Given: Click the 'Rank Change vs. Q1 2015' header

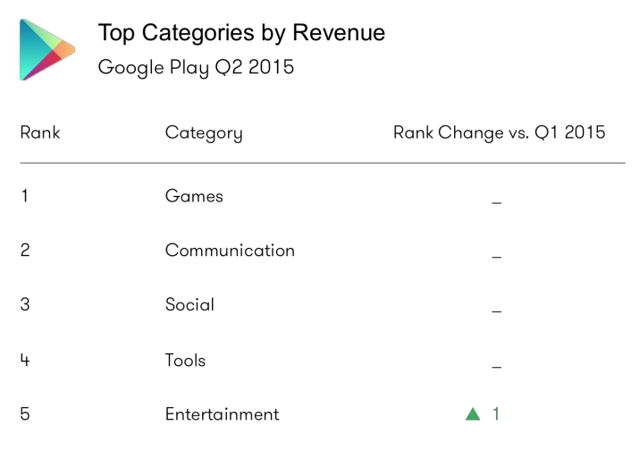Looking at the screenshot, I should (499, 132).
